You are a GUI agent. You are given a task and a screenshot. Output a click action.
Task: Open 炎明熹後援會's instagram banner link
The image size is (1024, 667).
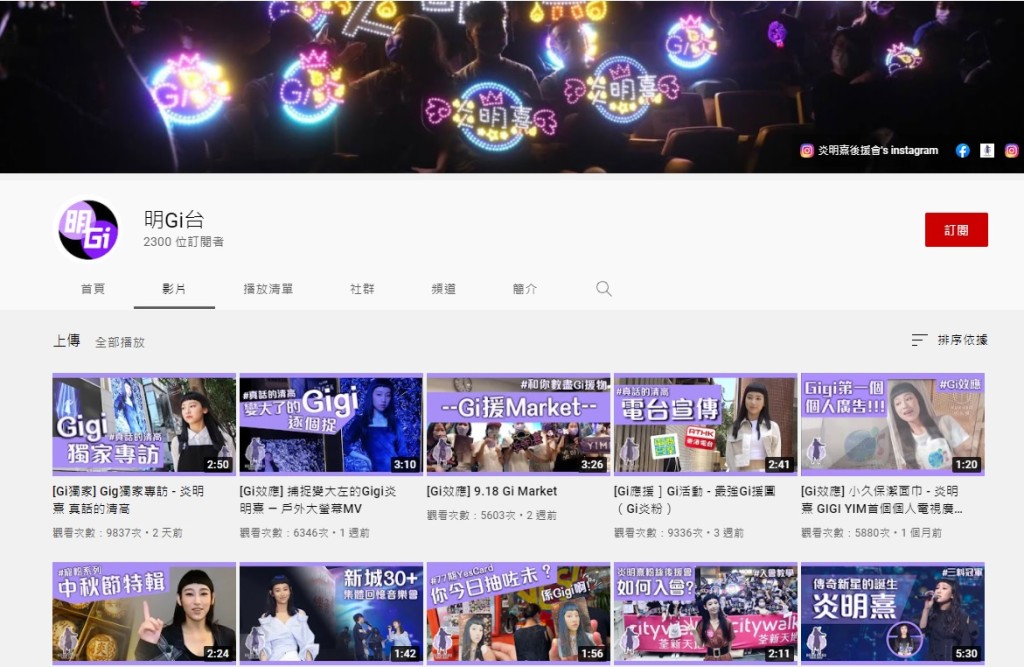tap(869, 151)
